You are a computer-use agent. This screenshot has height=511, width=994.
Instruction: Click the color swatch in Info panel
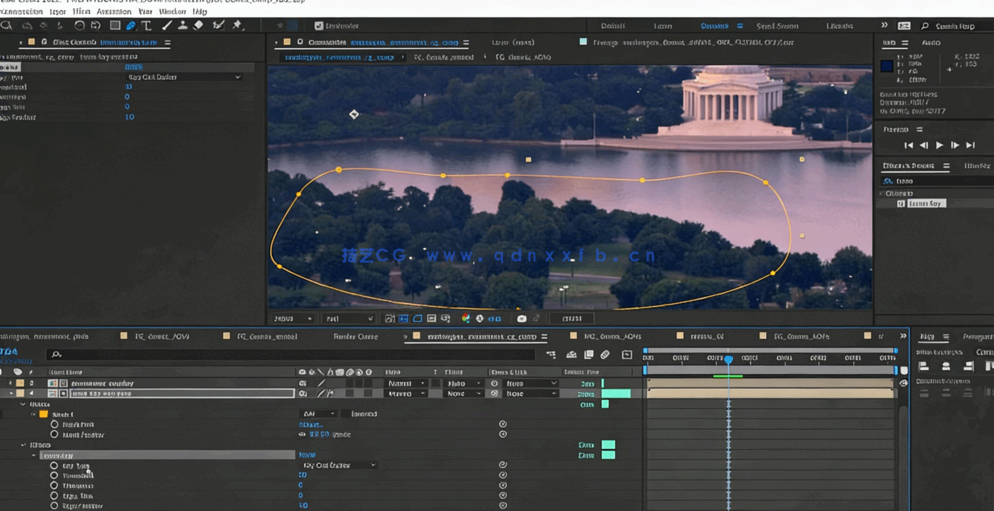887,66
